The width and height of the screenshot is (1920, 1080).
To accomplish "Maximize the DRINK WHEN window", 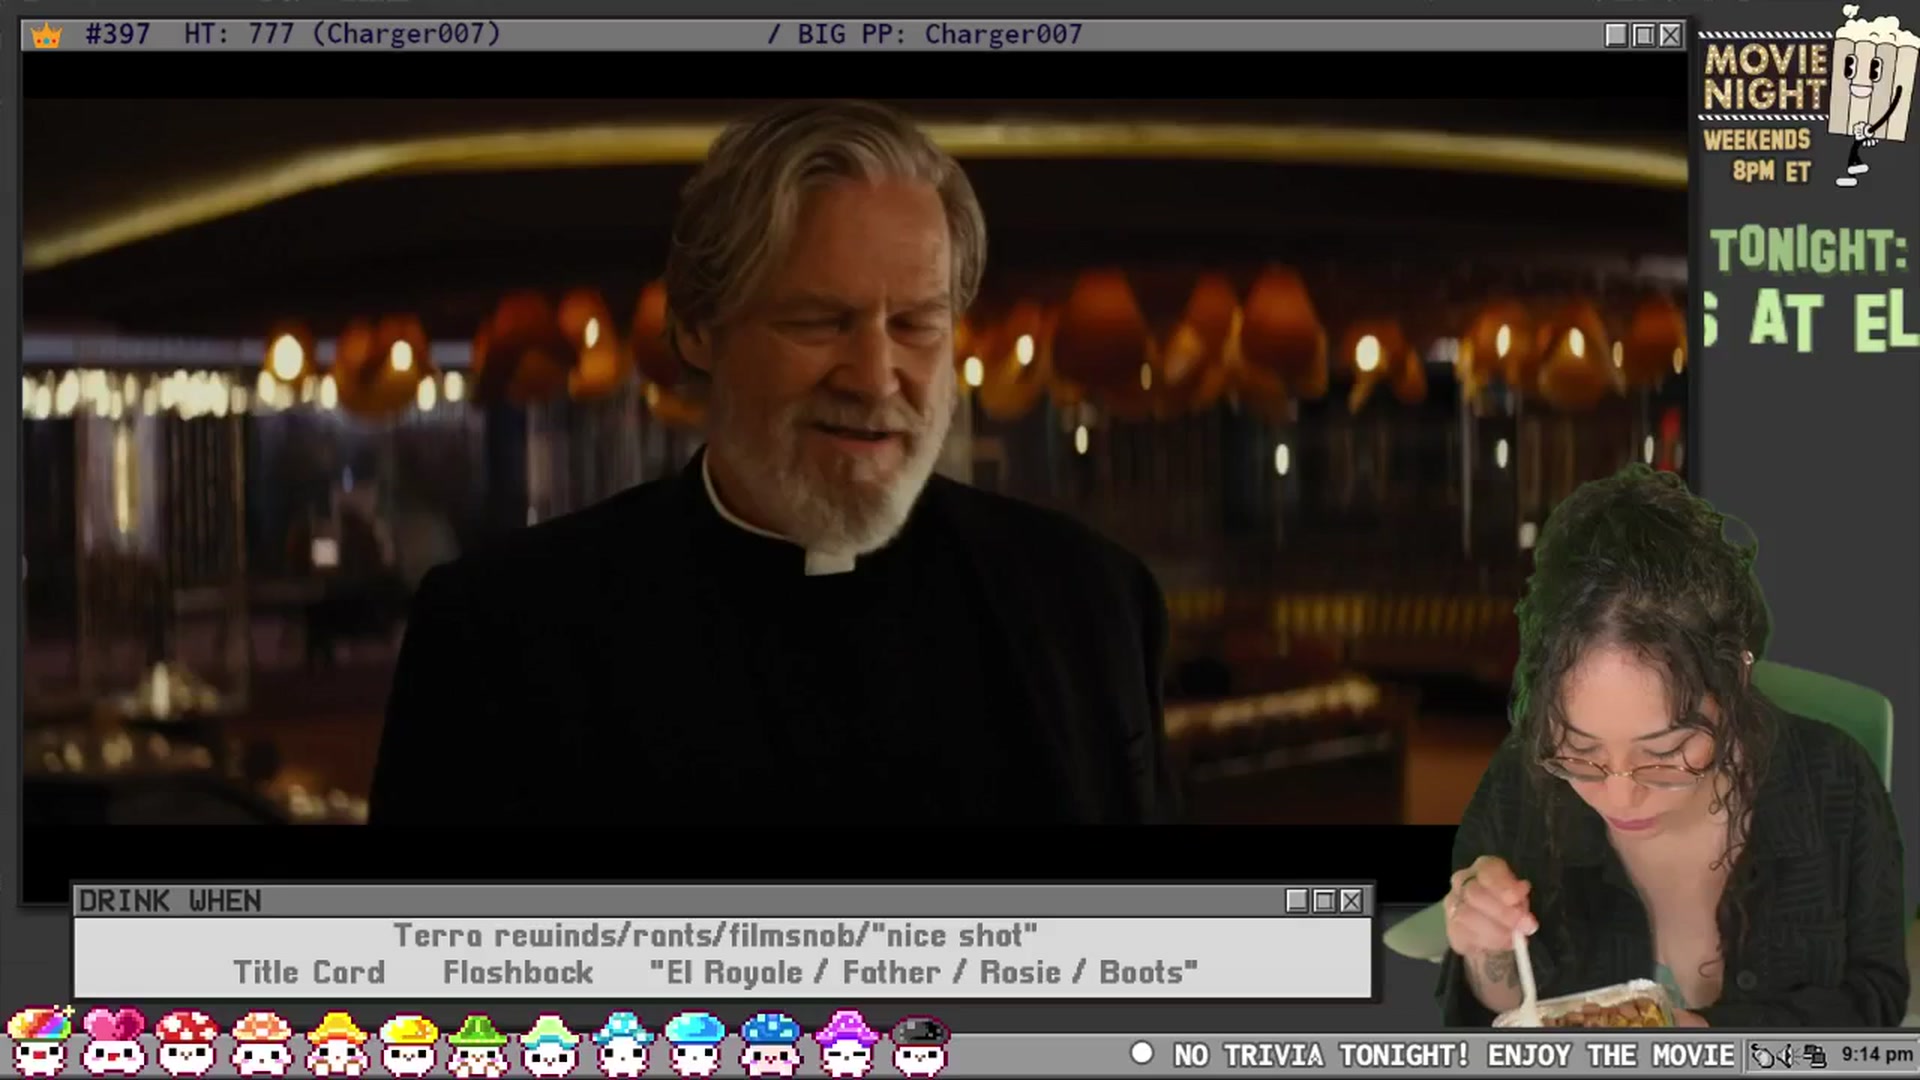I will (x=1324, y=901).
